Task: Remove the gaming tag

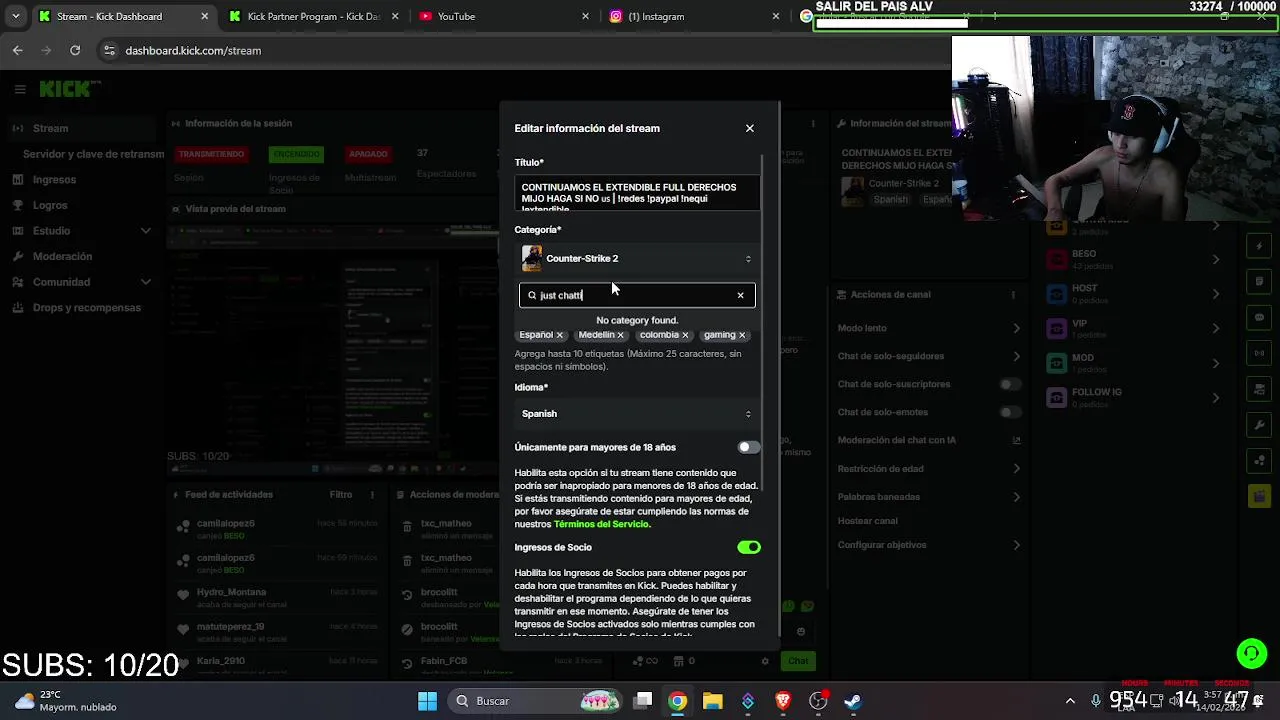Action: (742, 335)
